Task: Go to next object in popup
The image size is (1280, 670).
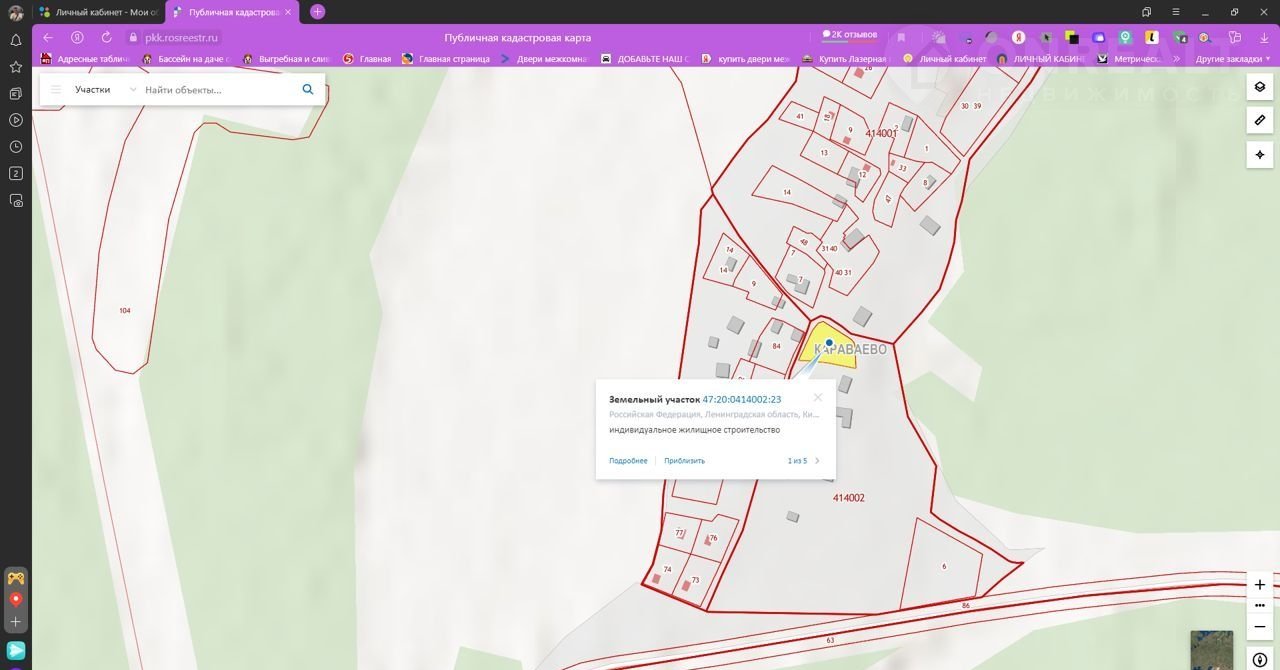Action: (817, 461)
